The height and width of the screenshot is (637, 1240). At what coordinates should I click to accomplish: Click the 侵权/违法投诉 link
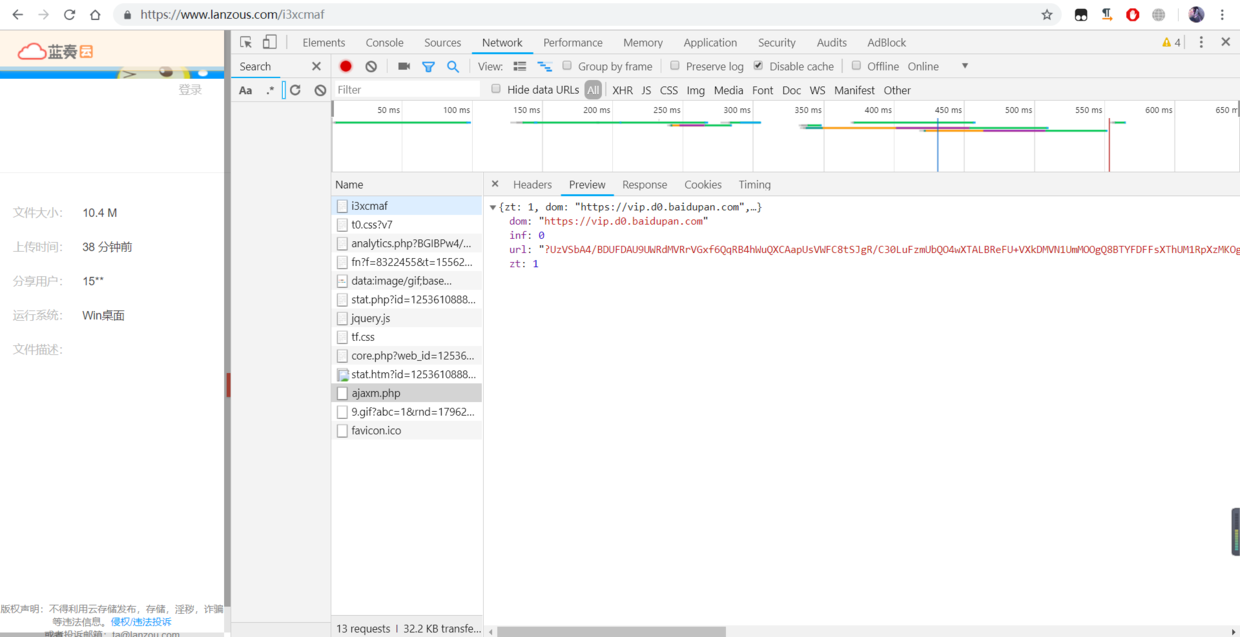(141, 621)
